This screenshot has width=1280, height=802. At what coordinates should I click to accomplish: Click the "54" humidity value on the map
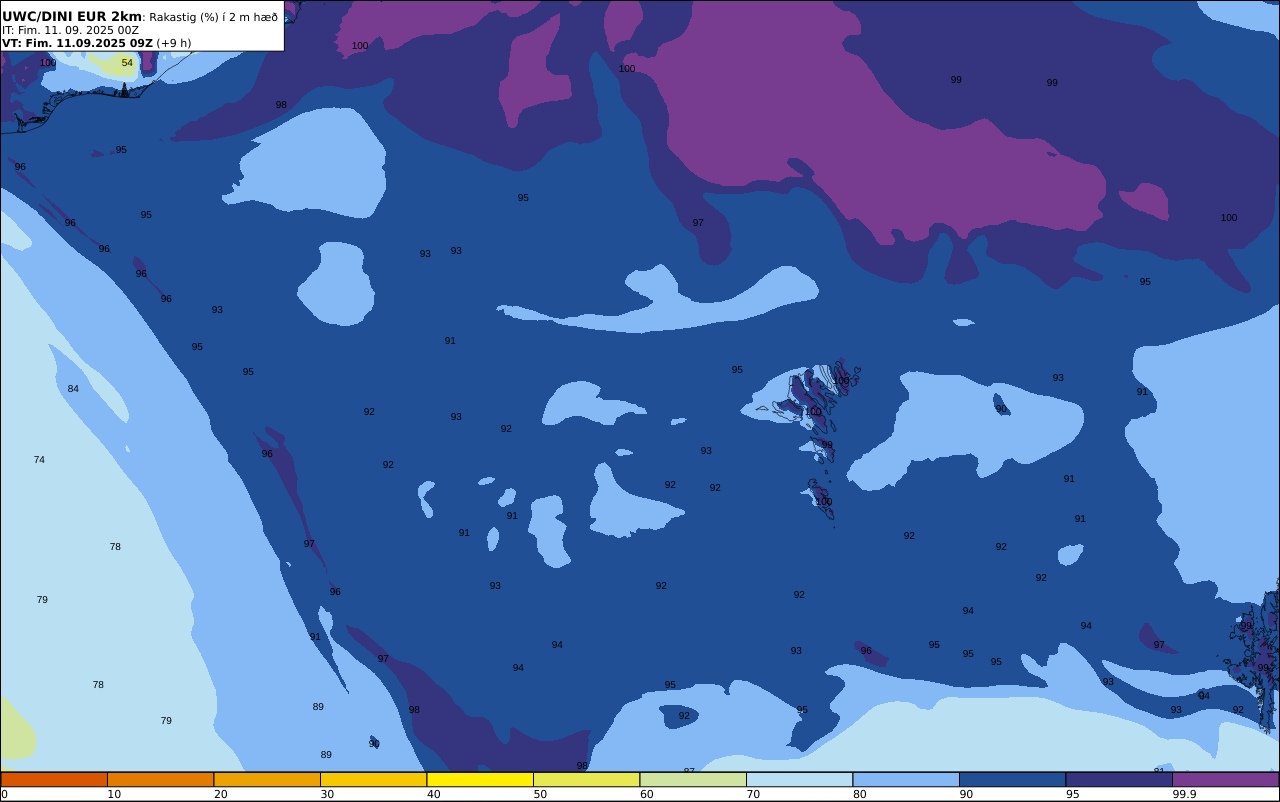click(x=127, y=63)
